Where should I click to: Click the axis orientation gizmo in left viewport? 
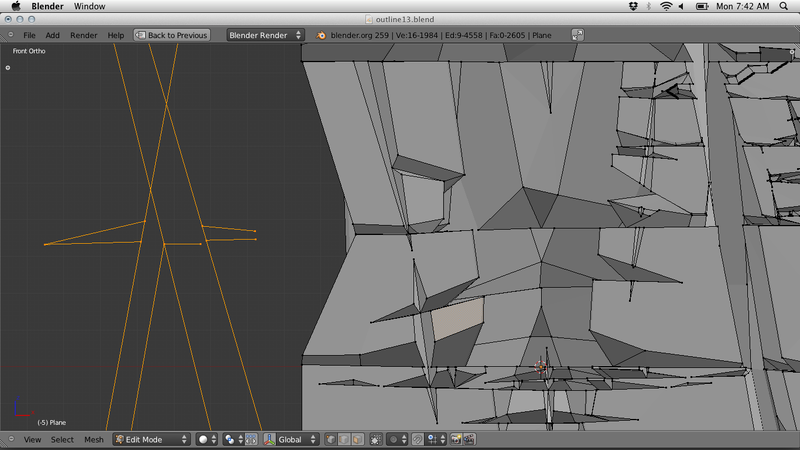pyautogui.click(x=23, y=407)
